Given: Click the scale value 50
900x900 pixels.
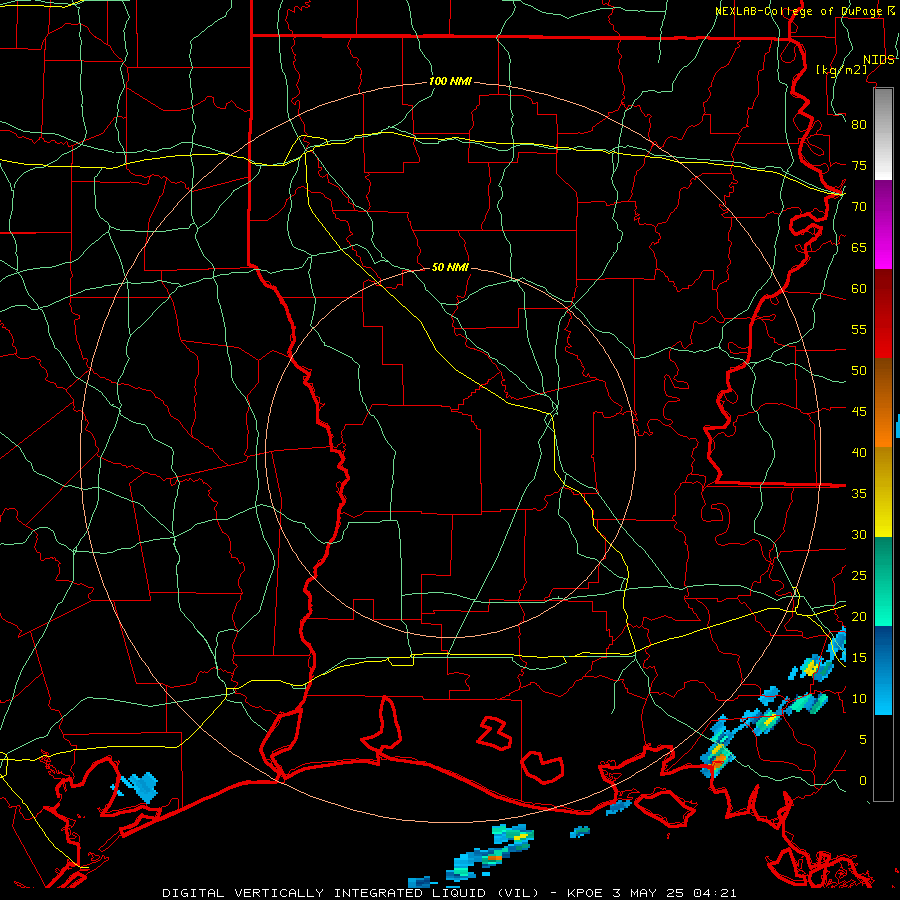Looking at the screenshot, I should click(x=859, y=371).
